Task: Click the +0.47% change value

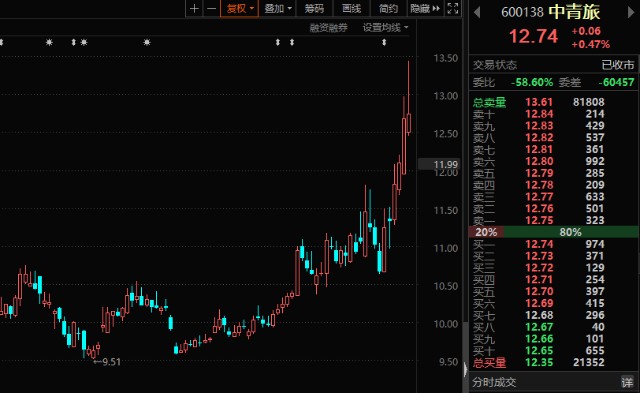Action: click(x=591, y=44)
